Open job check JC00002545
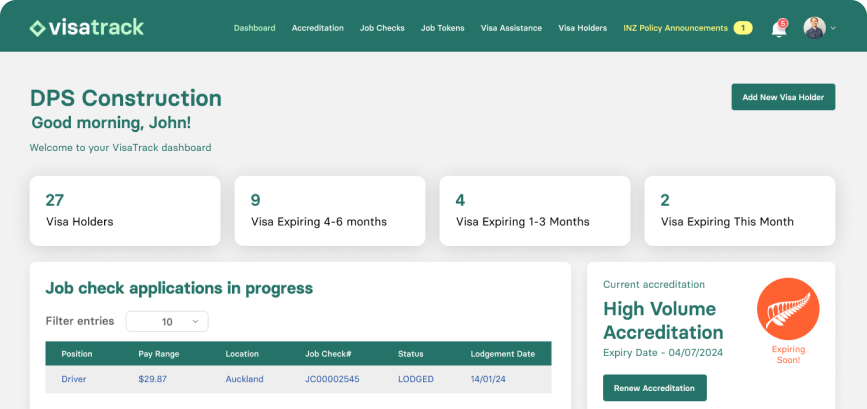The height and width of the screenshot is (409, 867). [332, 379]
